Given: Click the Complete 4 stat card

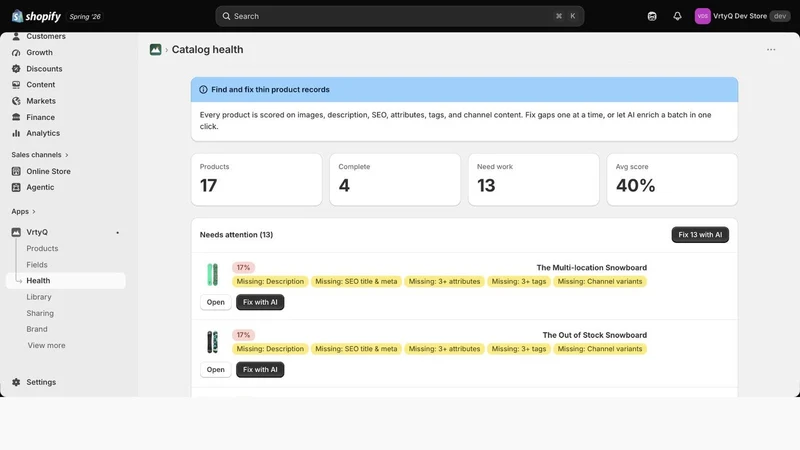Looking at the screenshot, I should click(395, 180).
